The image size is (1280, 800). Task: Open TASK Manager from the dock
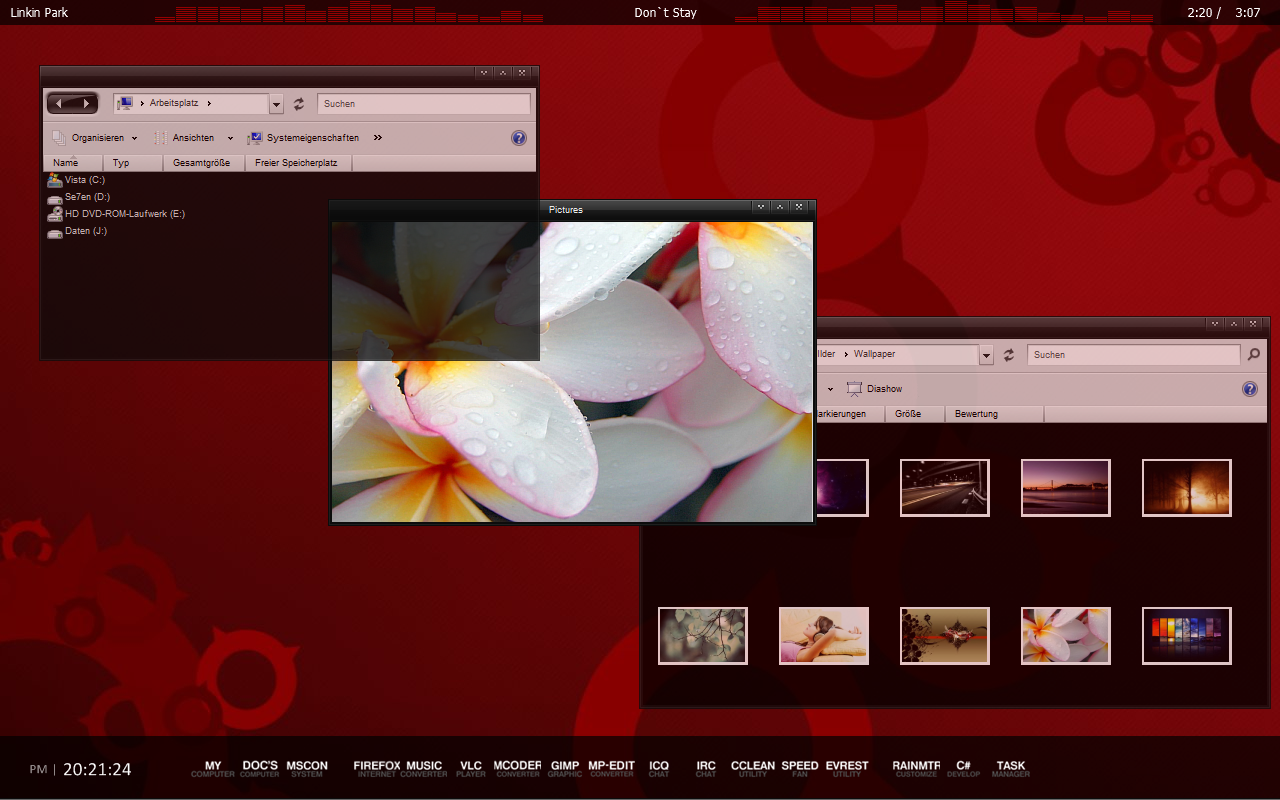click(1011, 769)
